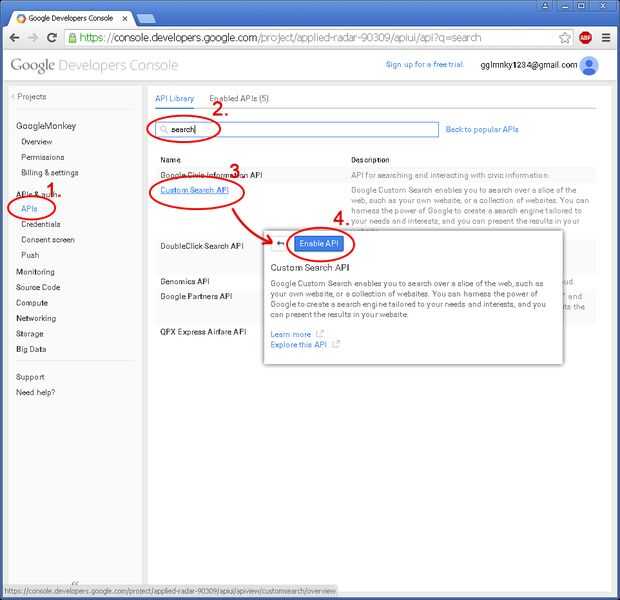
Task: Click the gglmnky1234@gmail.com account email
Action: [529, 65]
